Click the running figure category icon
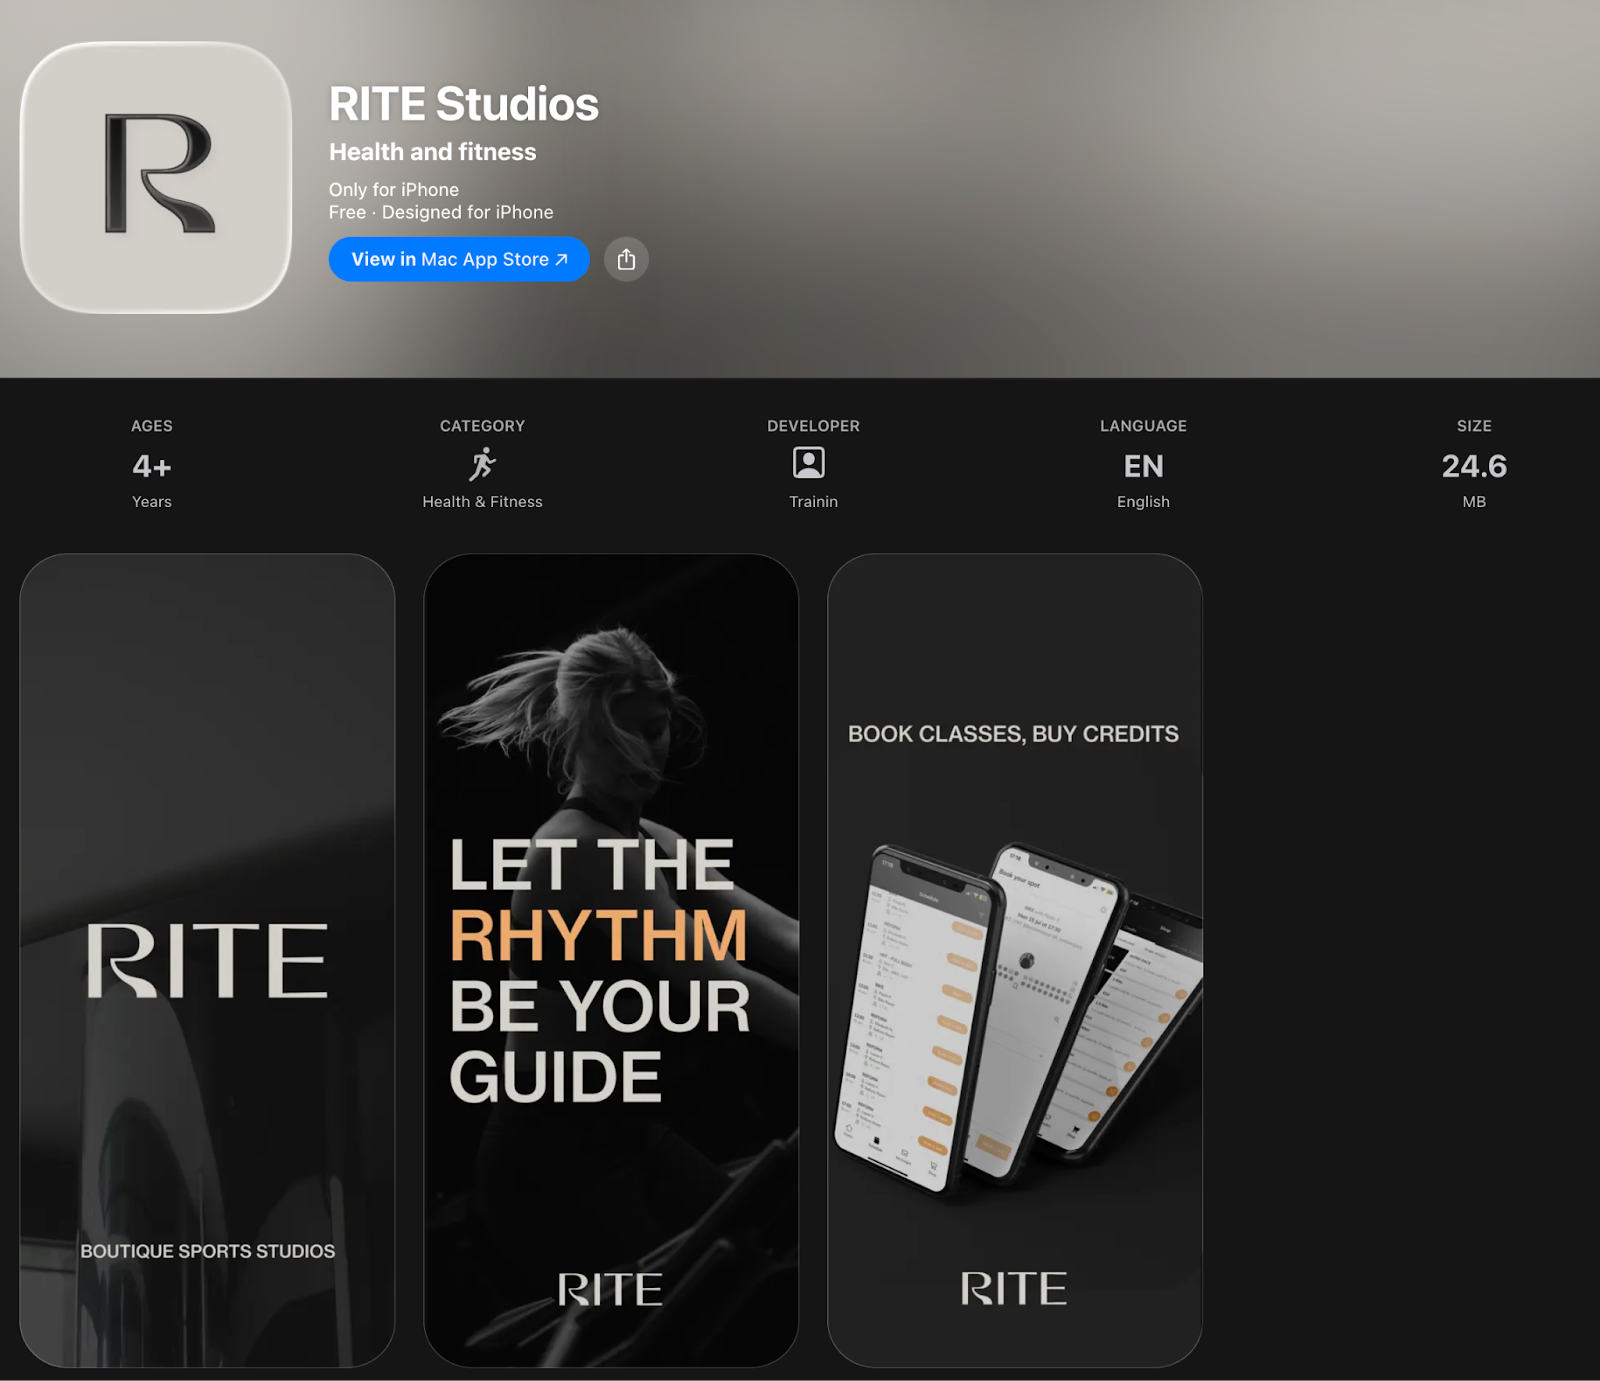This screenshot has width=1600, height=1381. [x=482, y=464]
